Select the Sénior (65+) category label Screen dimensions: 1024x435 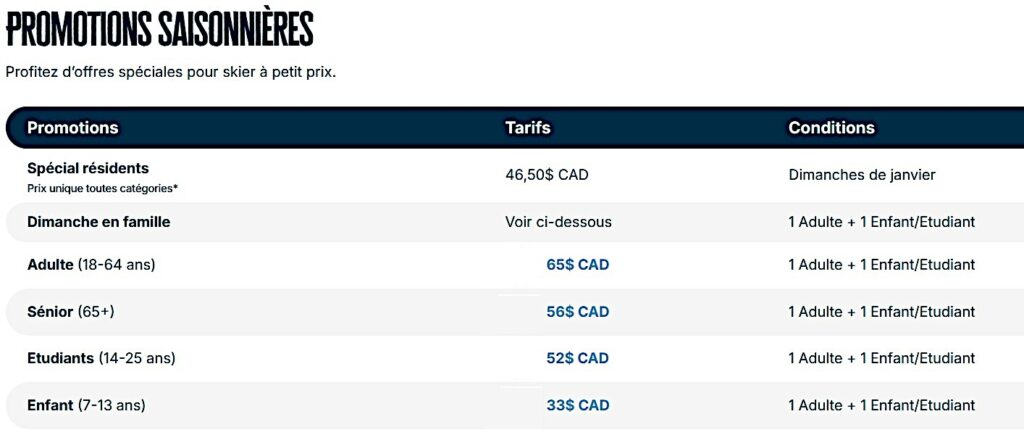pos(71,312)
